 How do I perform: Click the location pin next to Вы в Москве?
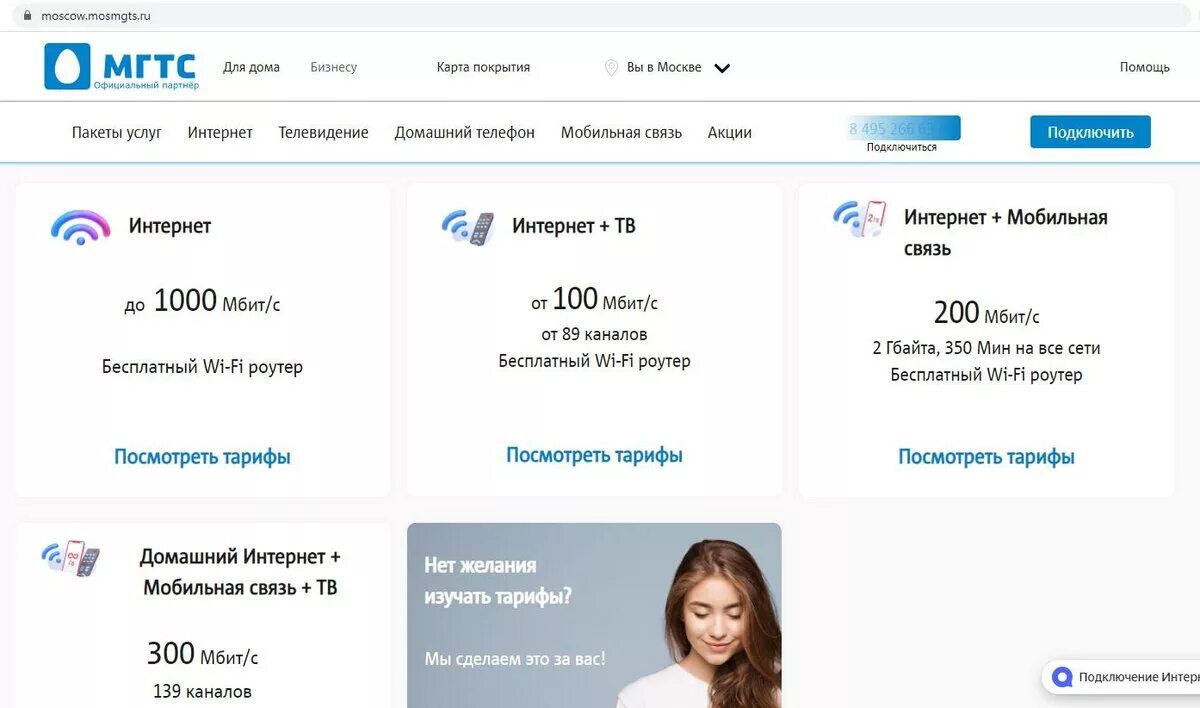pos(610,67)
